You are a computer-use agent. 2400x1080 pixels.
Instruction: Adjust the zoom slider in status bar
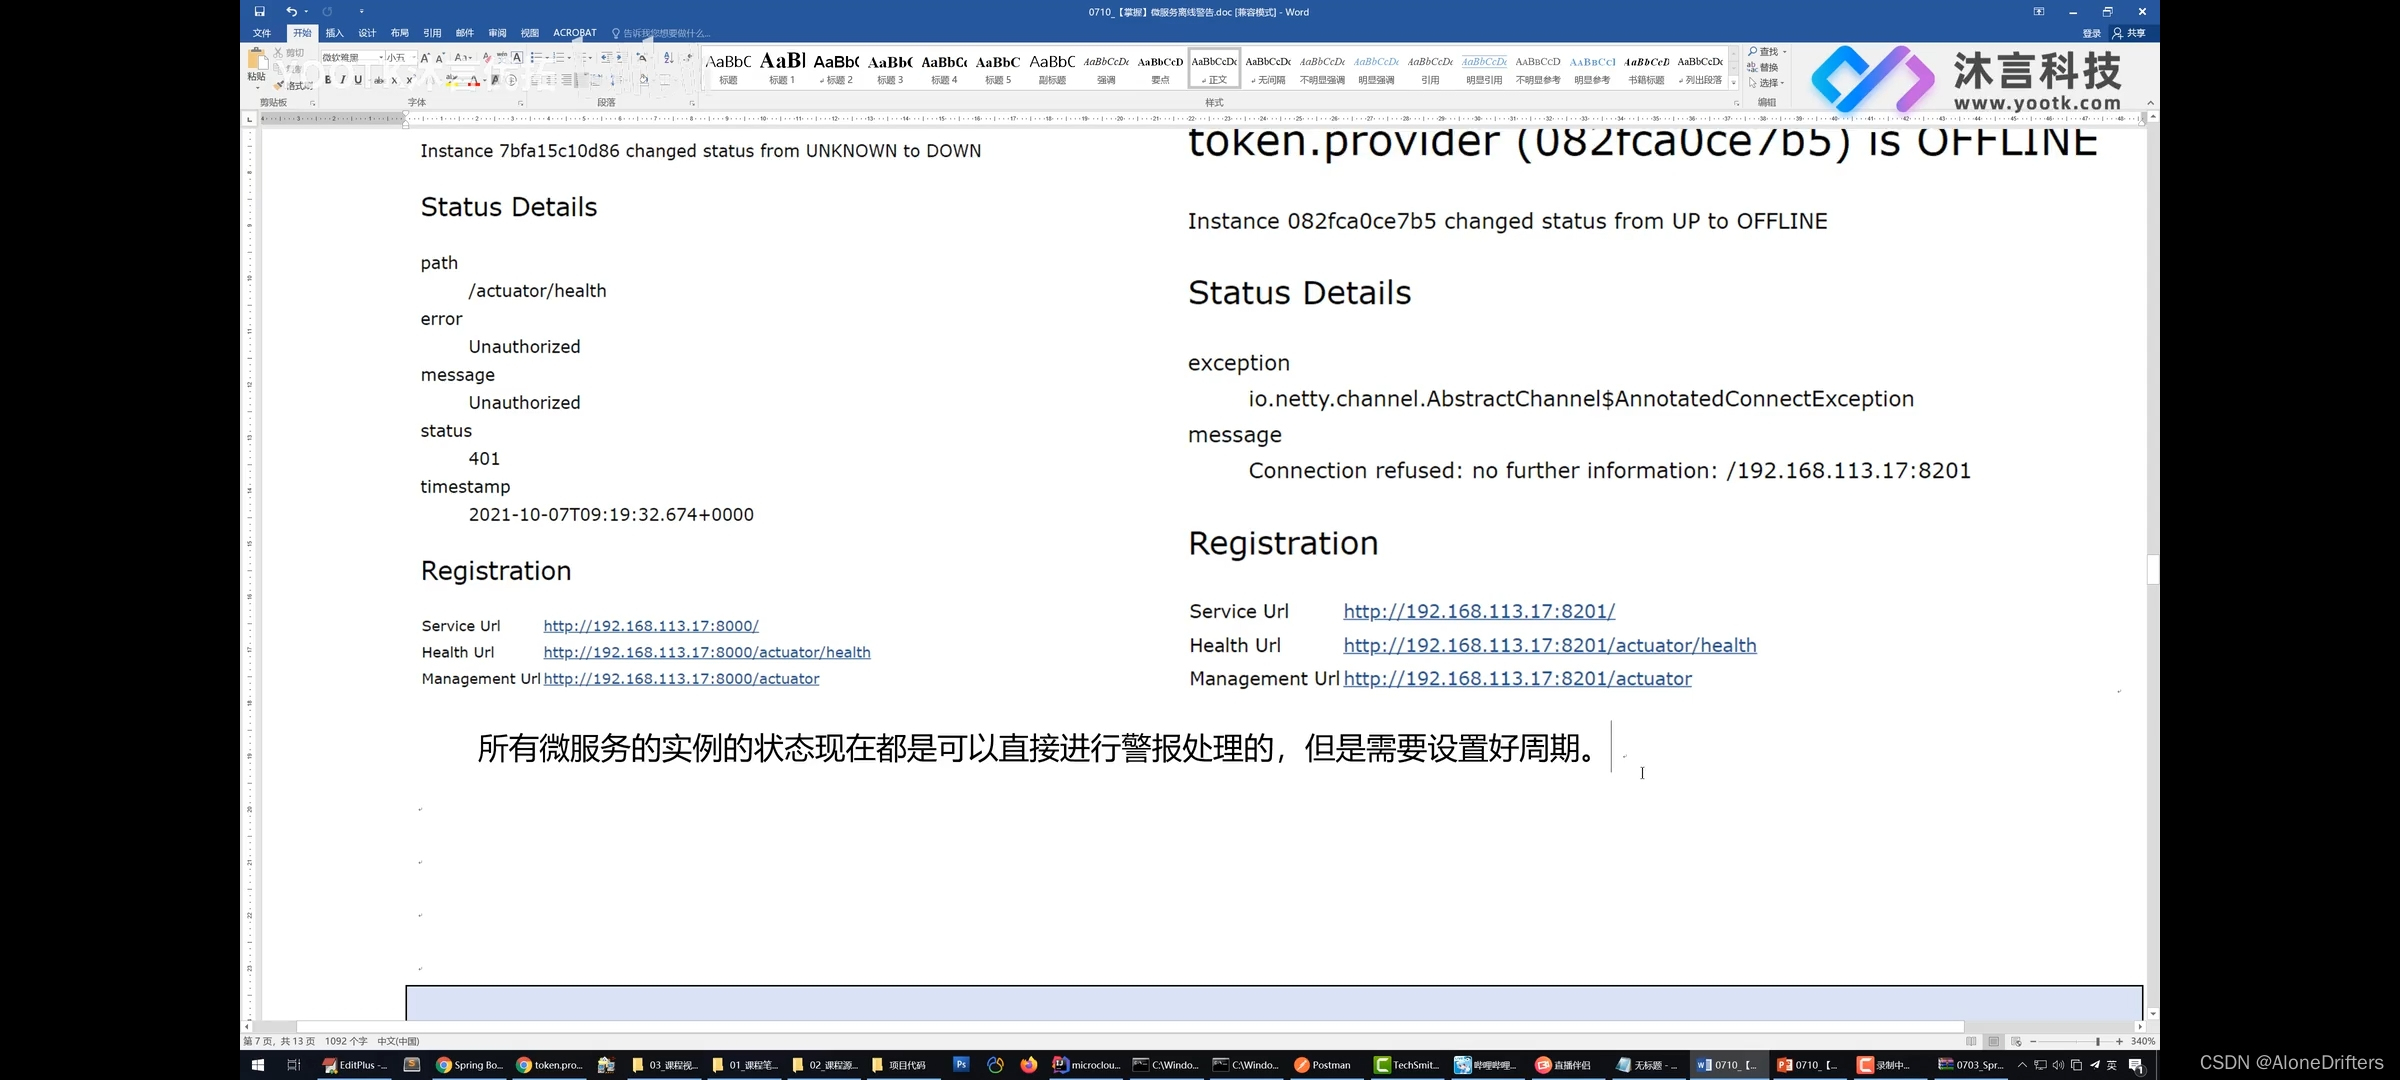click(x=2097, y=1041)
